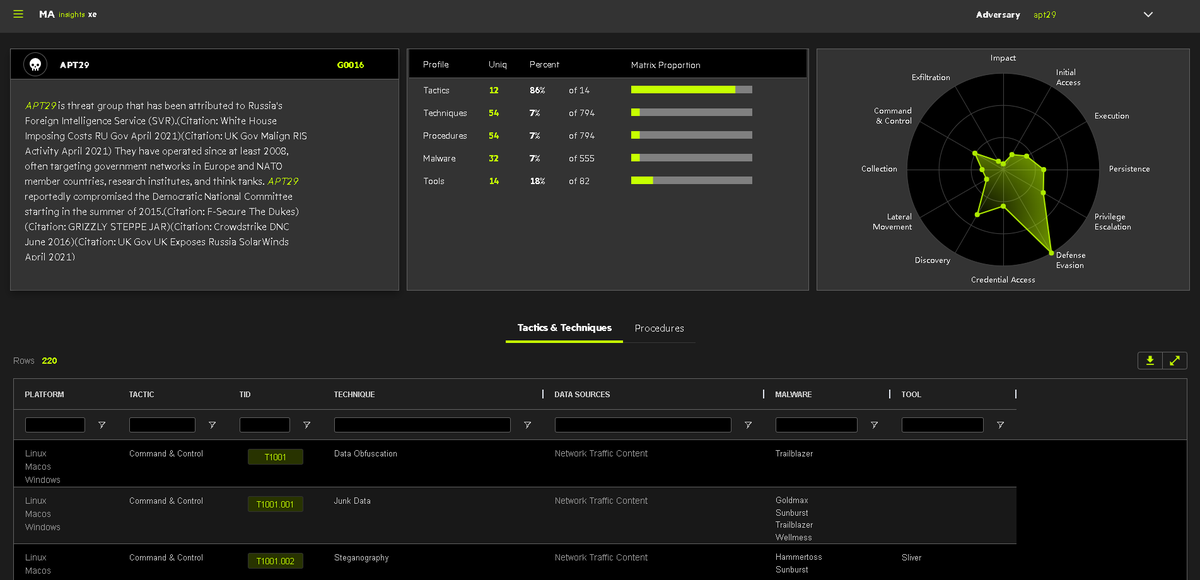1200x580 pixels.
Task: Open the Technique column filter icon
Action: (x=527, y=425)
